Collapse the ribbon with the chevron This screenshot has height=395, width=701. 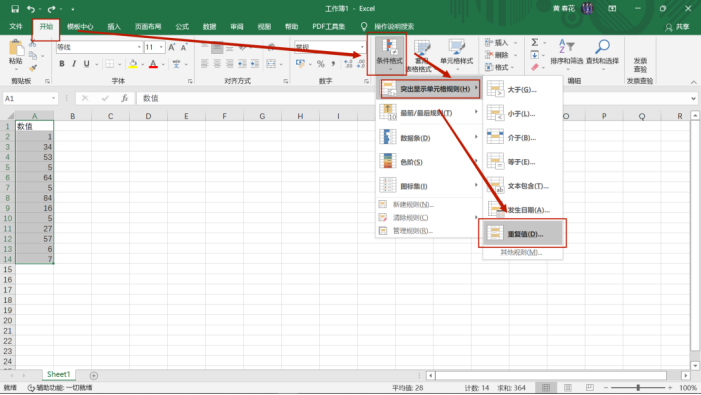(x=693, y=82)
